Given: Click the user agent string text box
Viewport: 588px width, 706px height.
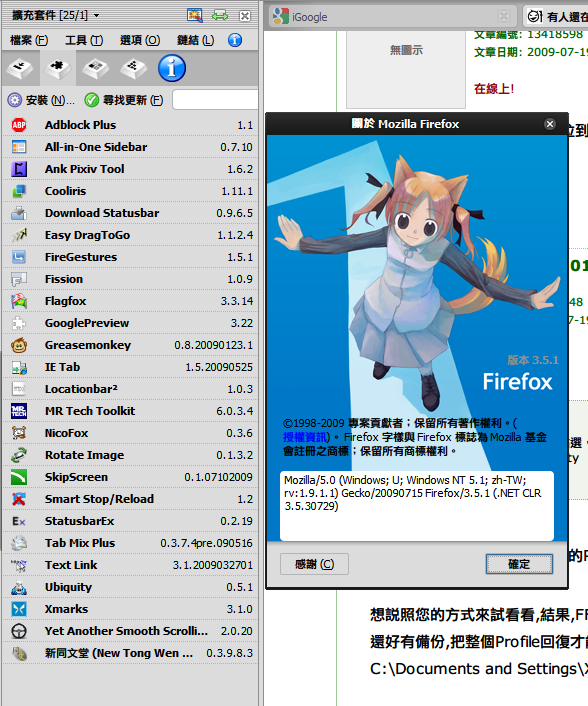Looking at the screenshot, I should click(417, 506).
